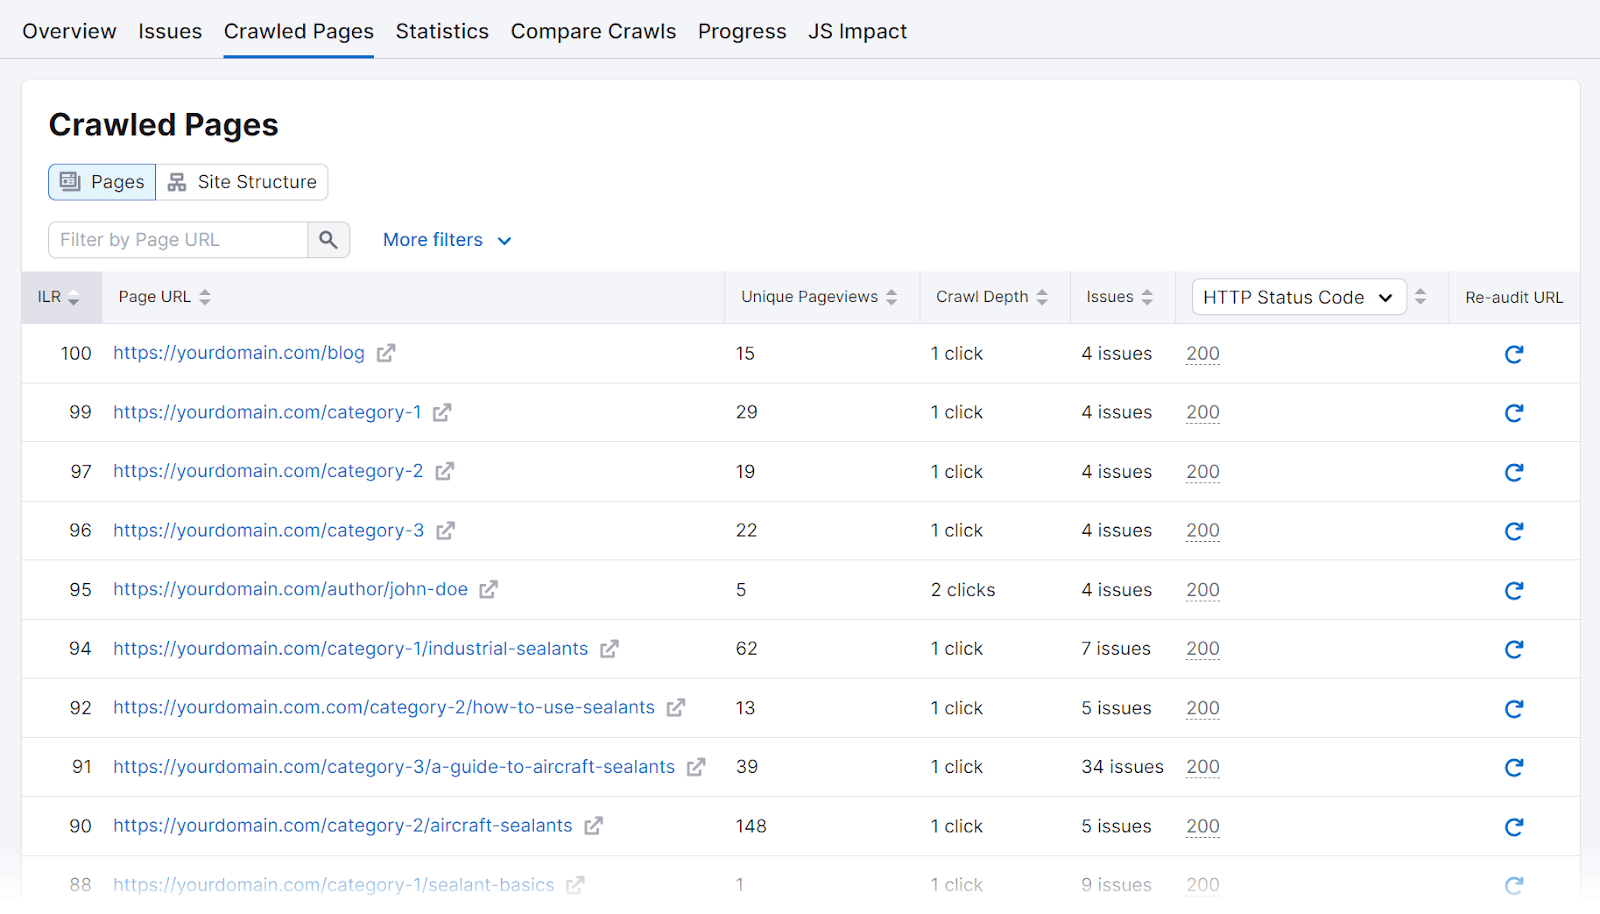Viewport: 1600px width, 914px height.
Task: Switch to the Compare Crawls tab
Action: (593, 31)
